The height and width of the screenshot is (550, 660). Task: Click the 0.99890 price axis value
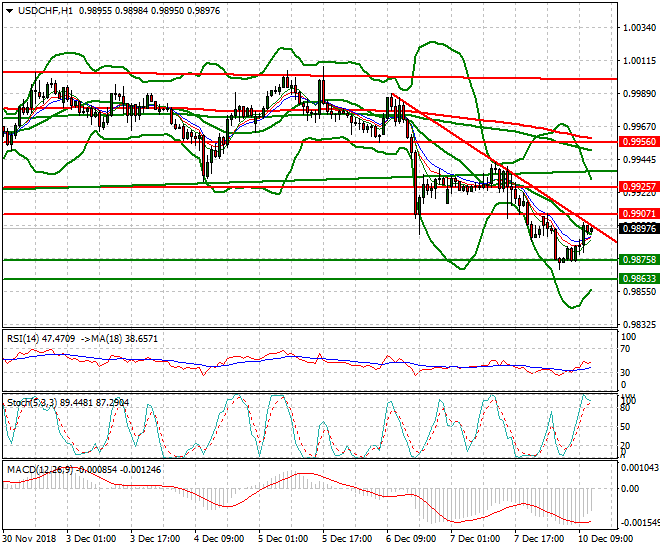(x=639, y=93)
